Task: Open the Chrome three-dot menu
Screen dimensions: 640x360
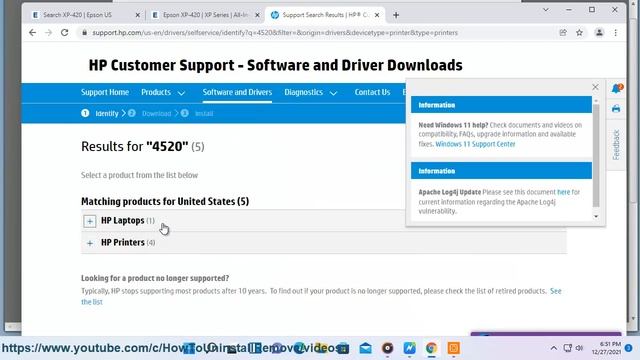Action: 616,33
